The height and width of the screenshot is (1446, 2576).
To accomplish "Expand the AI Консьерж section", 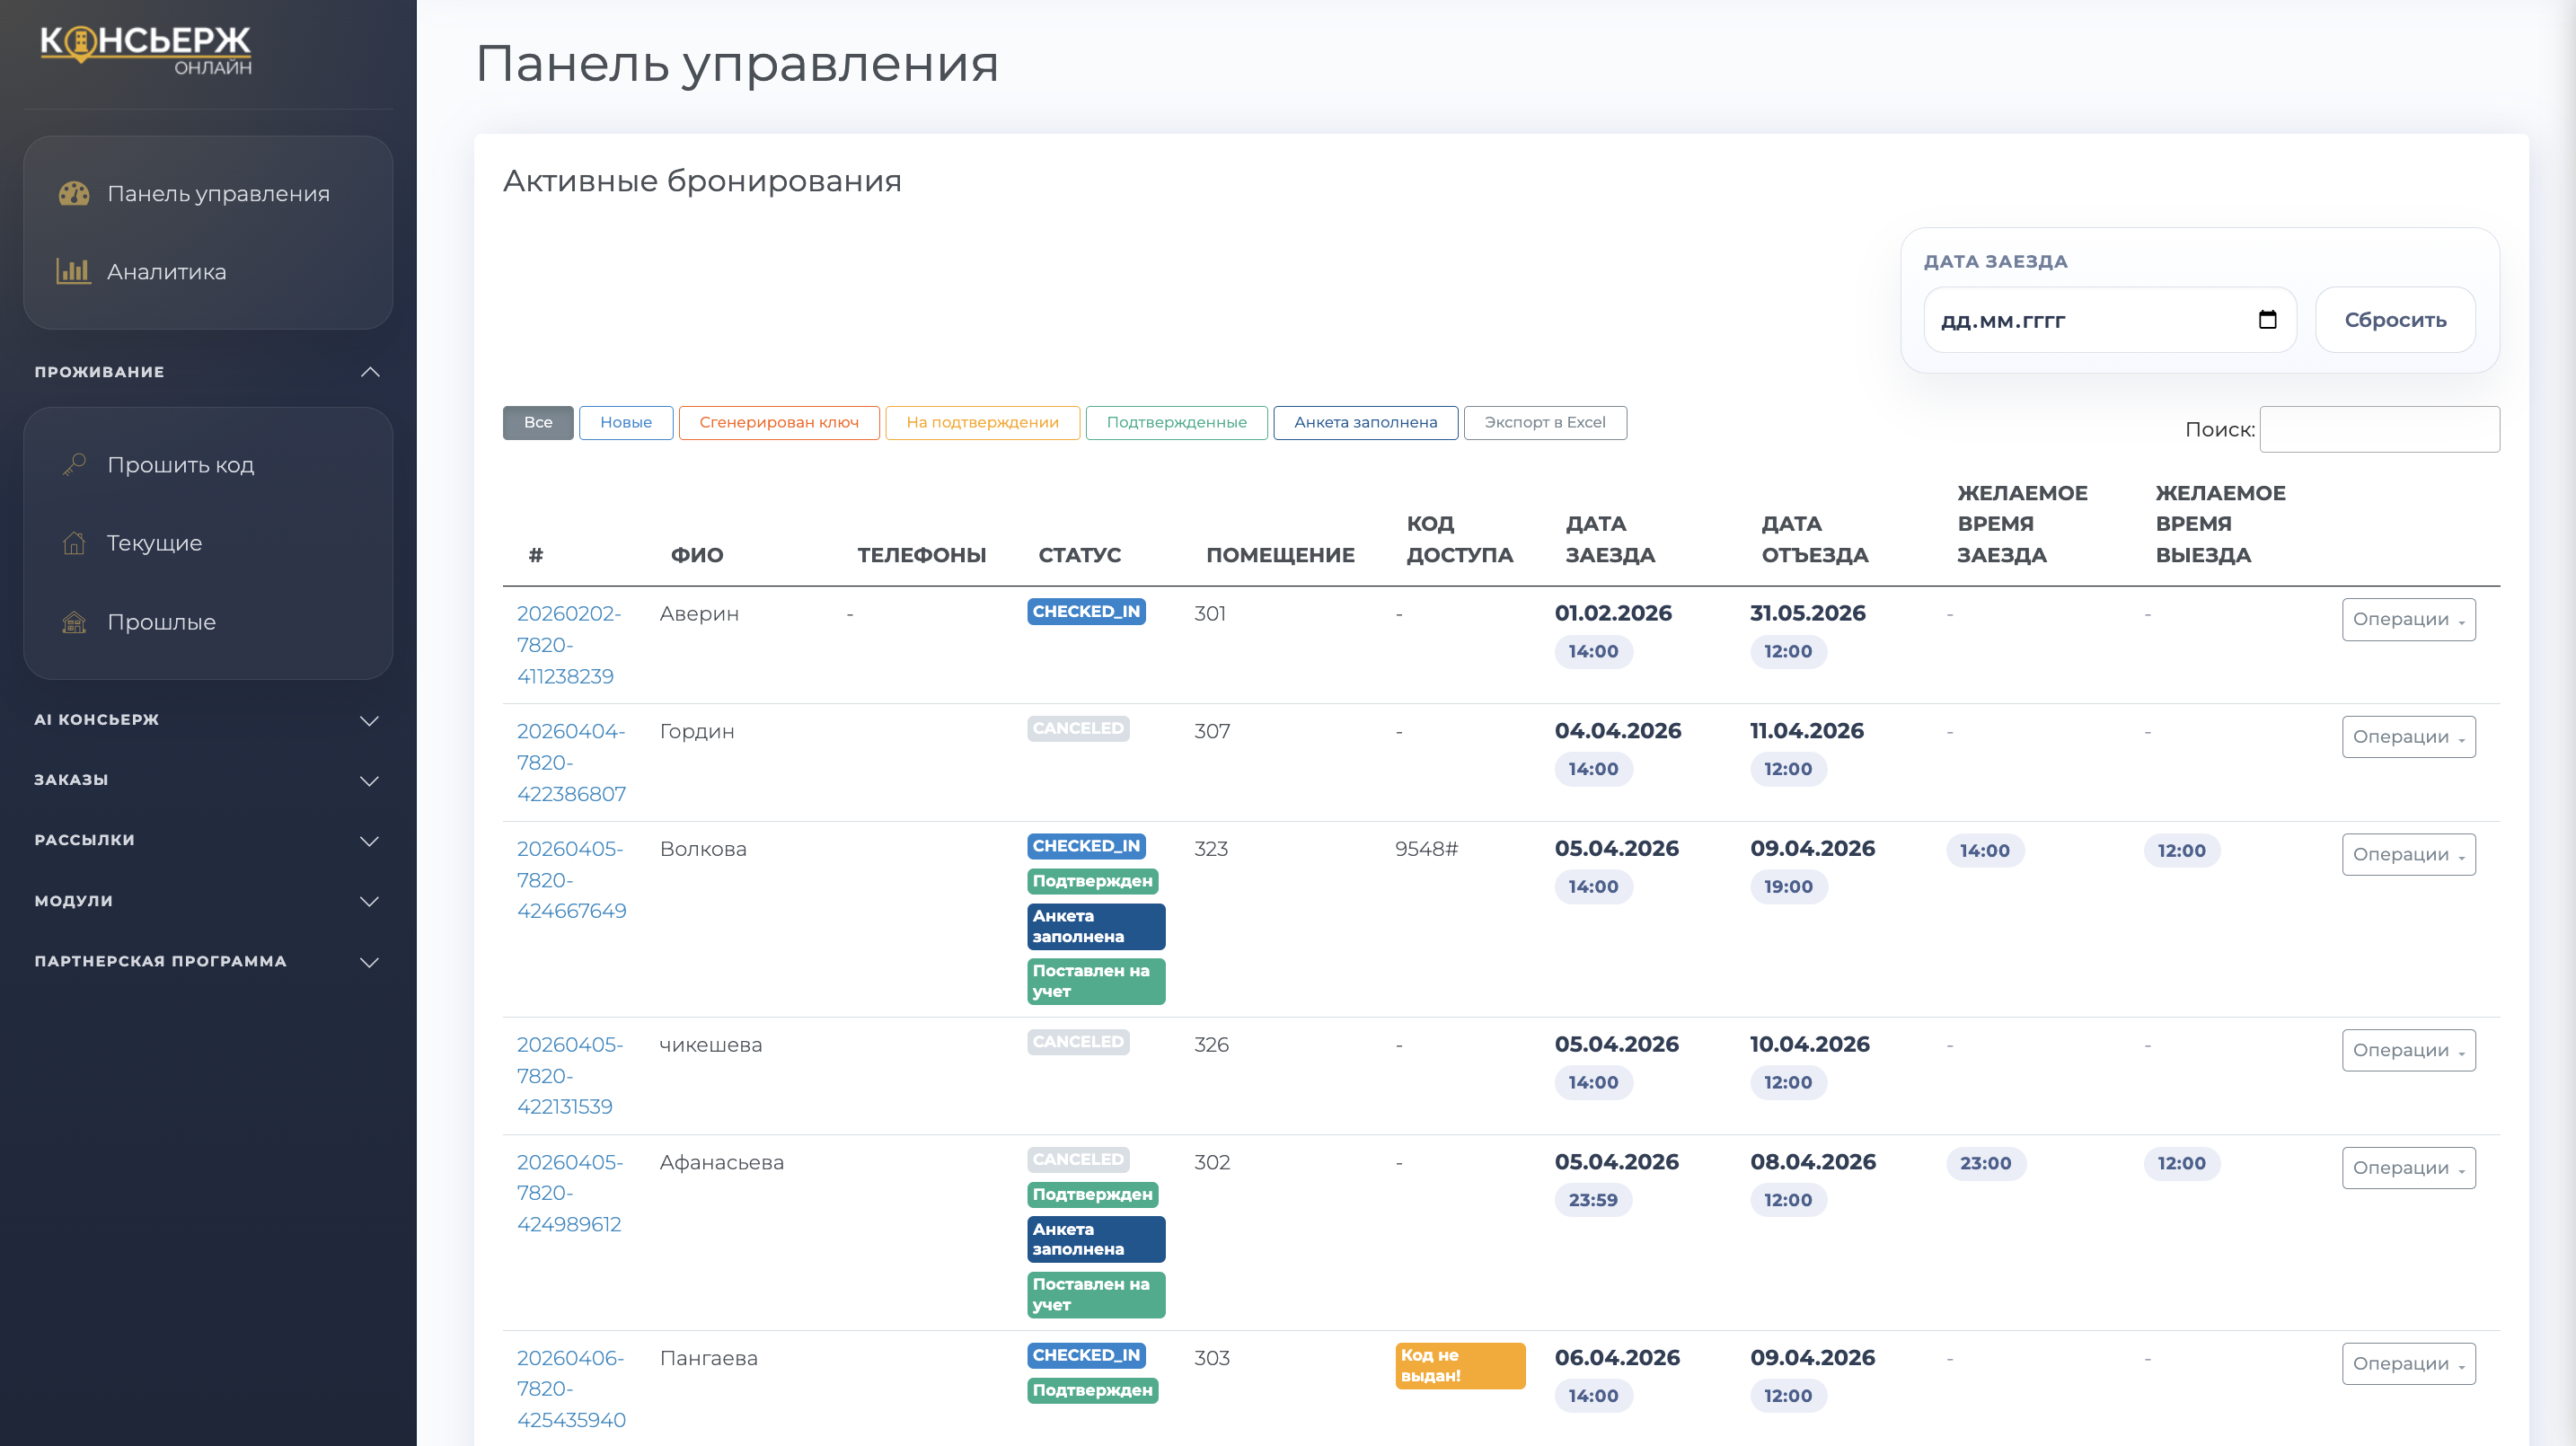I will (370, 720).
